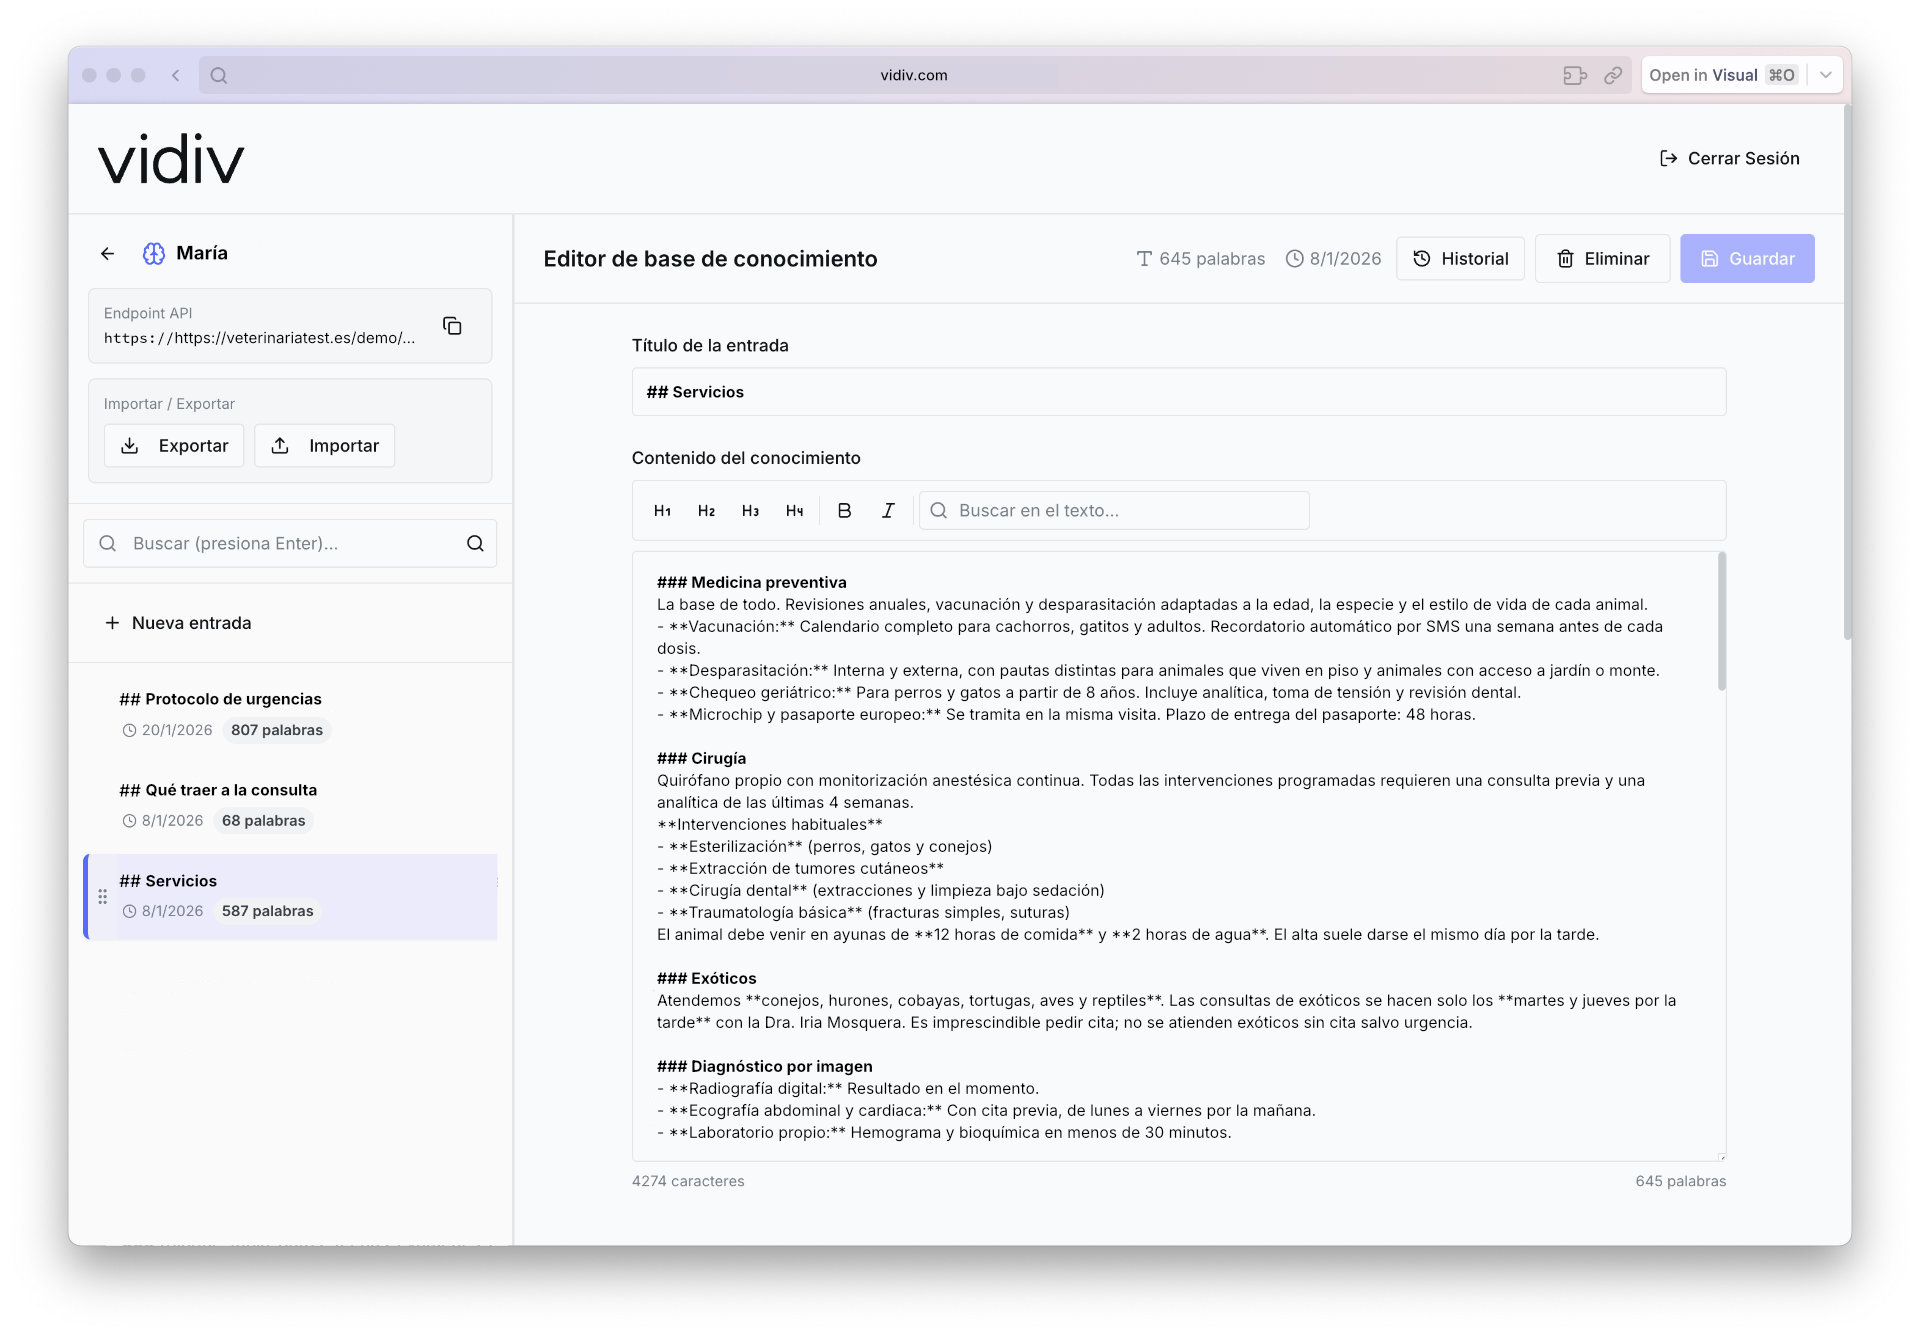Image resolution: width=1920 pixels, height=1336 pixels.
Task: Delete entry with Eliminar button
Action: click(x=1602, y=259)
